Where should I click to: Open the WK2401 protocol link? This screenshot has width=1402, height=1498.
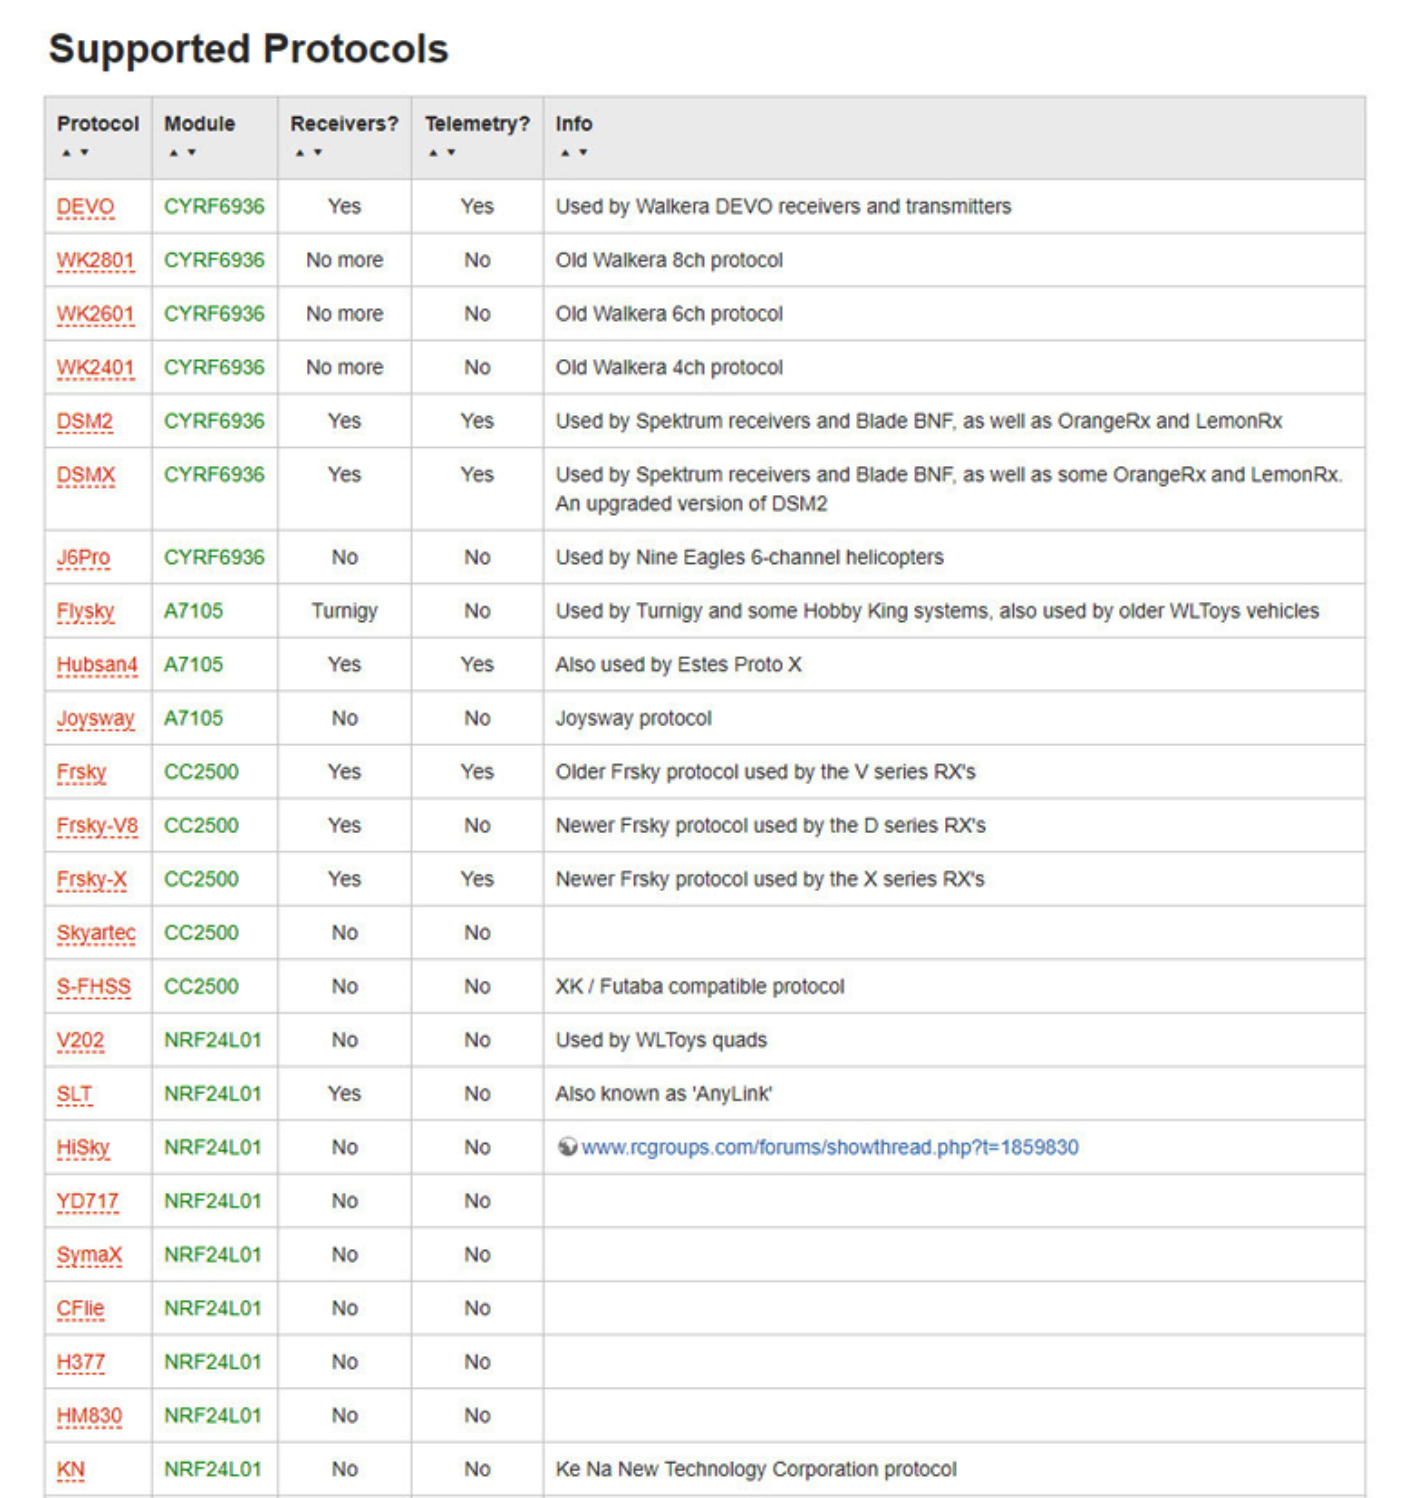coord(95,368)
